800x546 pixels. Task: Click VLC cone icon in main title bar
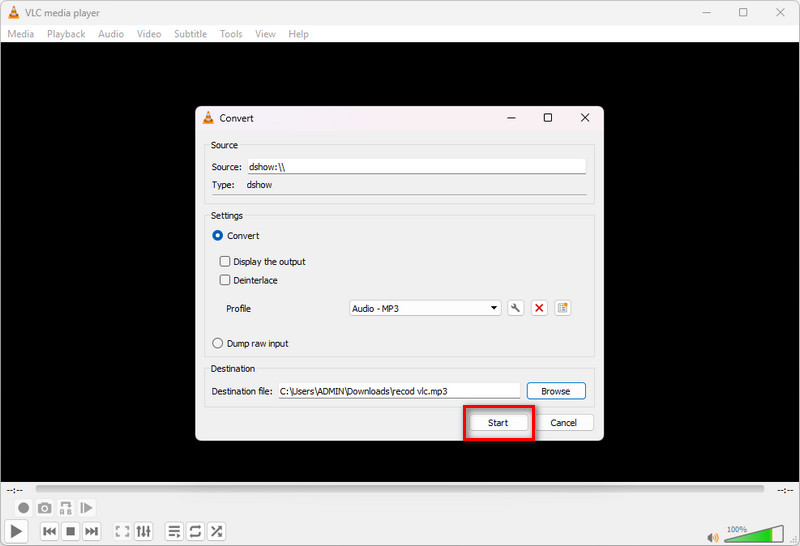click(x=14, y=13)
